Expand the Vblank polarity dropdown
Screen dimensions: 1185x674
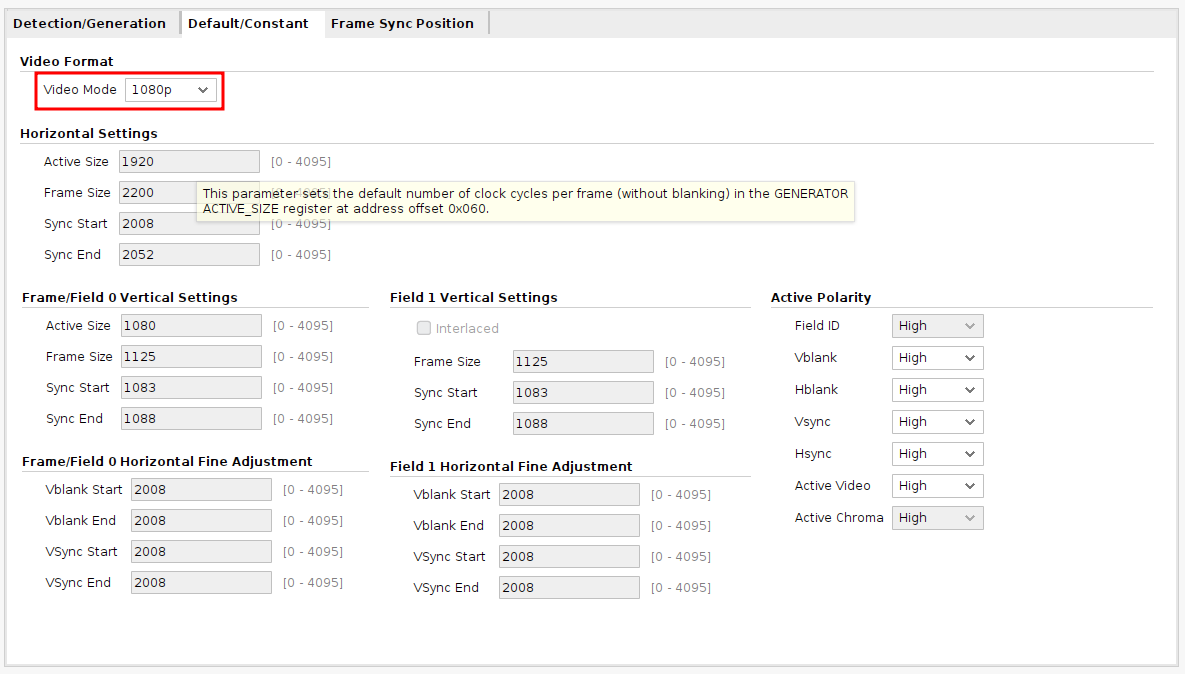pyautogui.click(x=937, y=358)
